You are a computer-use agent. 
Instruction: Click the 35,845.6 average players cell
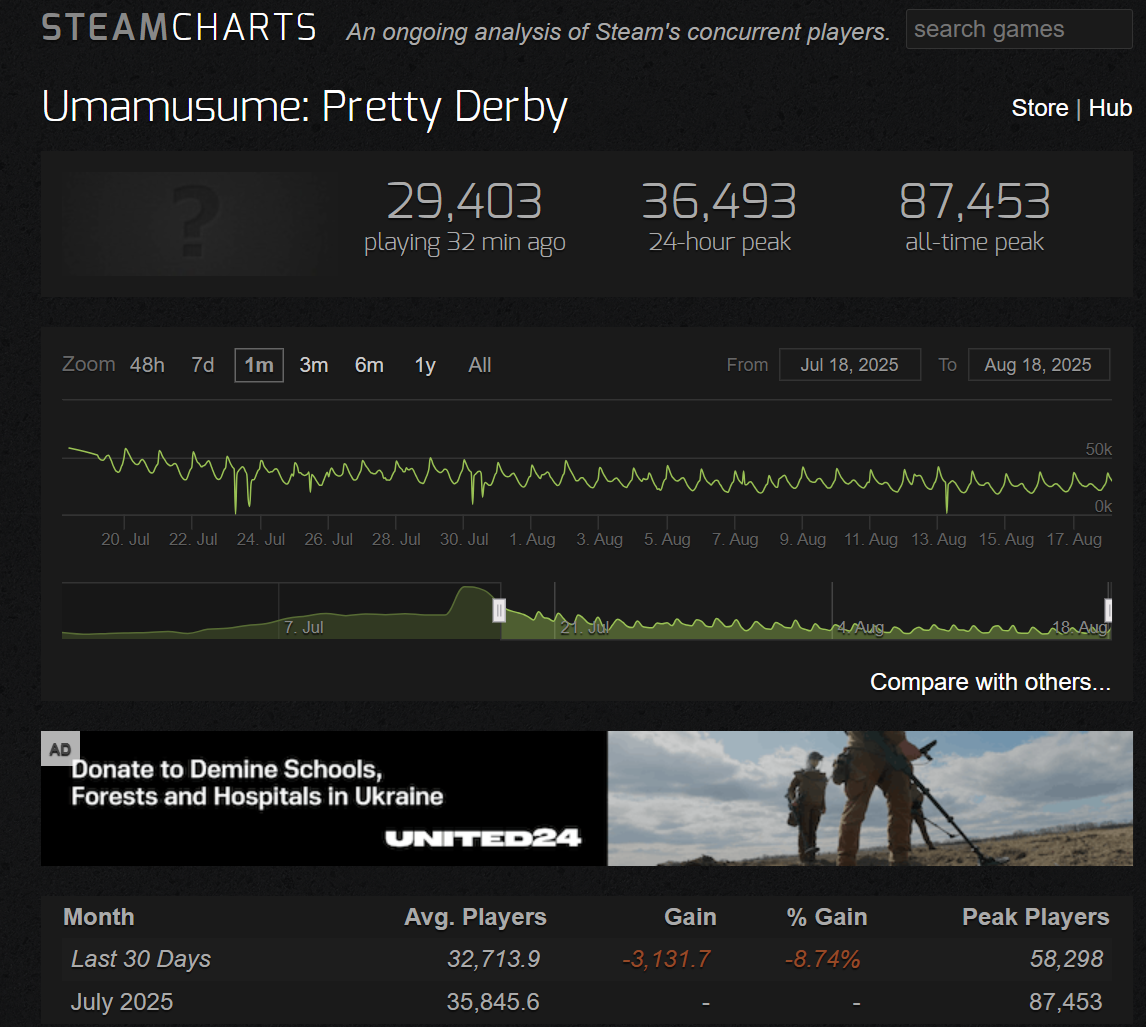[493, 1001]
